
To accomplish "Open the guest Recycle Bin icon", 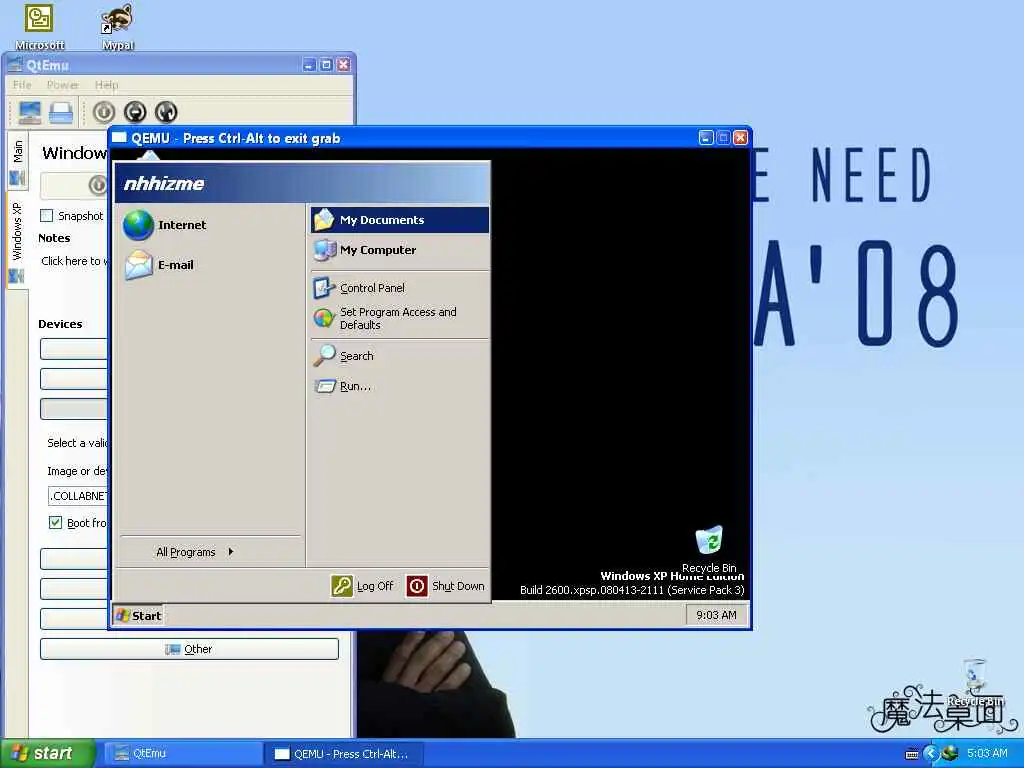I will (709, 549).
